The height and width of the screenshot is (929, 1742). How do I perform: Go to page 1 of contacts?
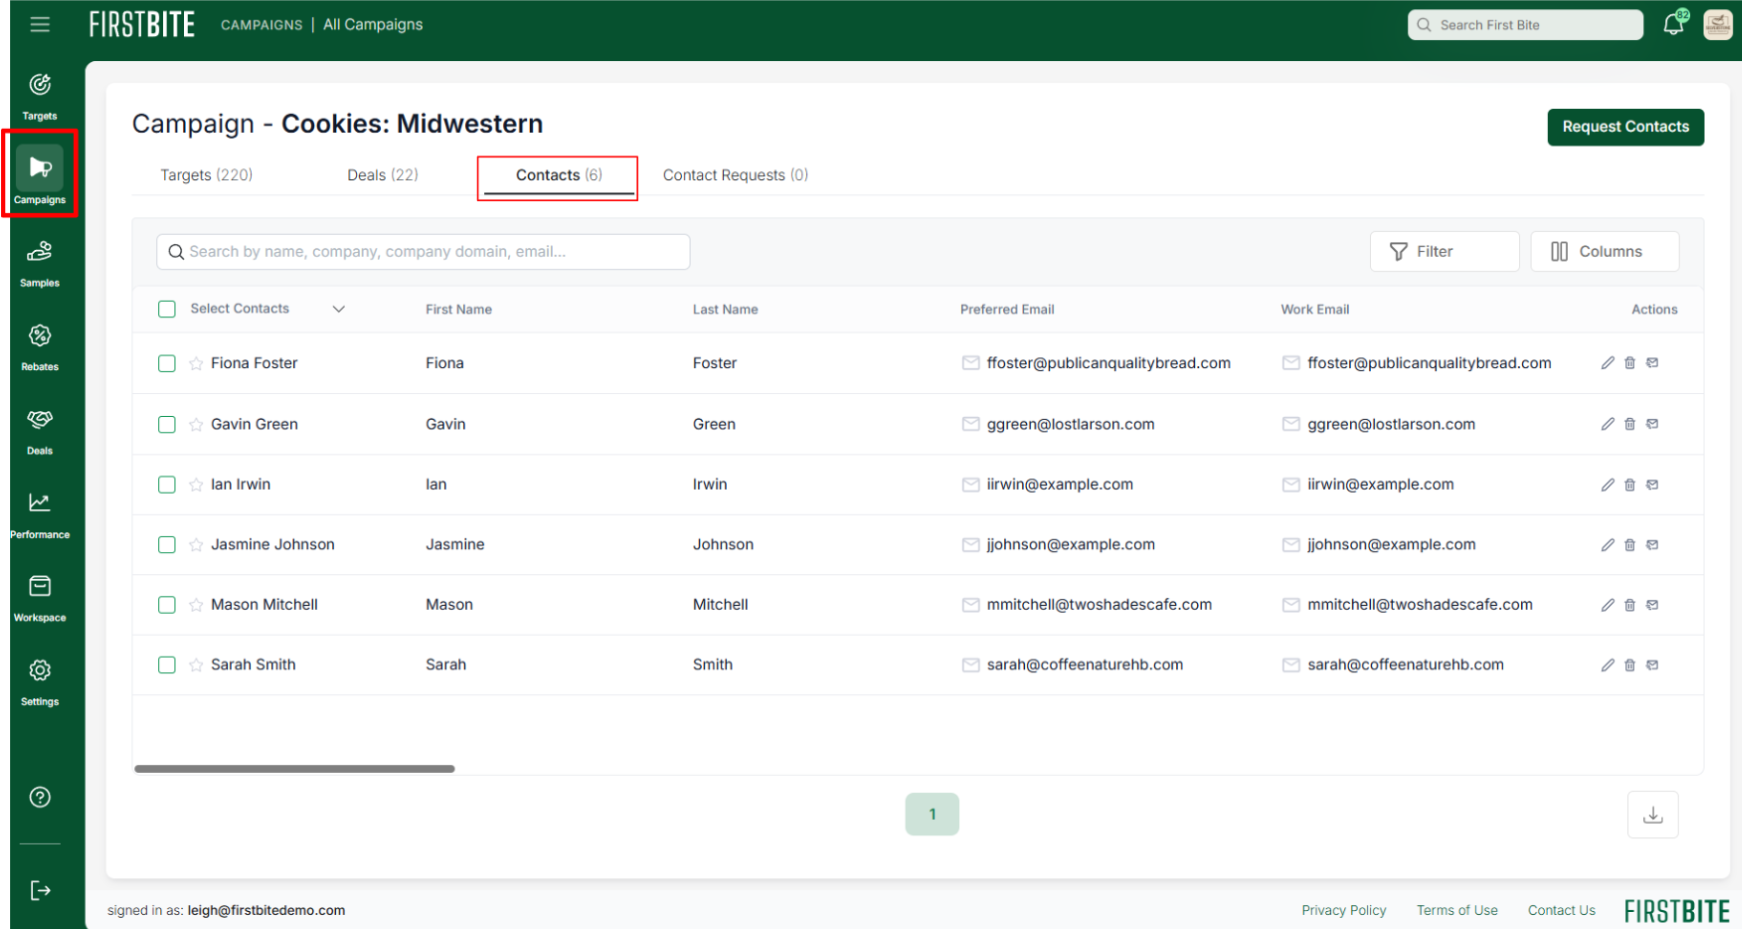click(x=932, y=814)
